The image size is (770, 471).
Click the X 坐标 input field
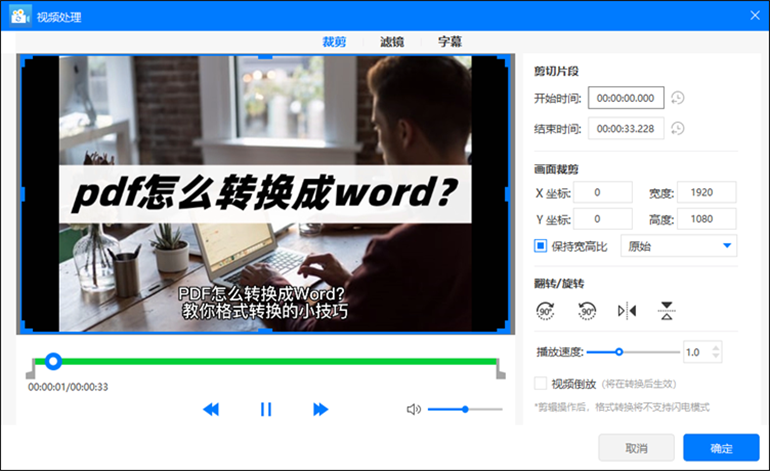[603, 192]
